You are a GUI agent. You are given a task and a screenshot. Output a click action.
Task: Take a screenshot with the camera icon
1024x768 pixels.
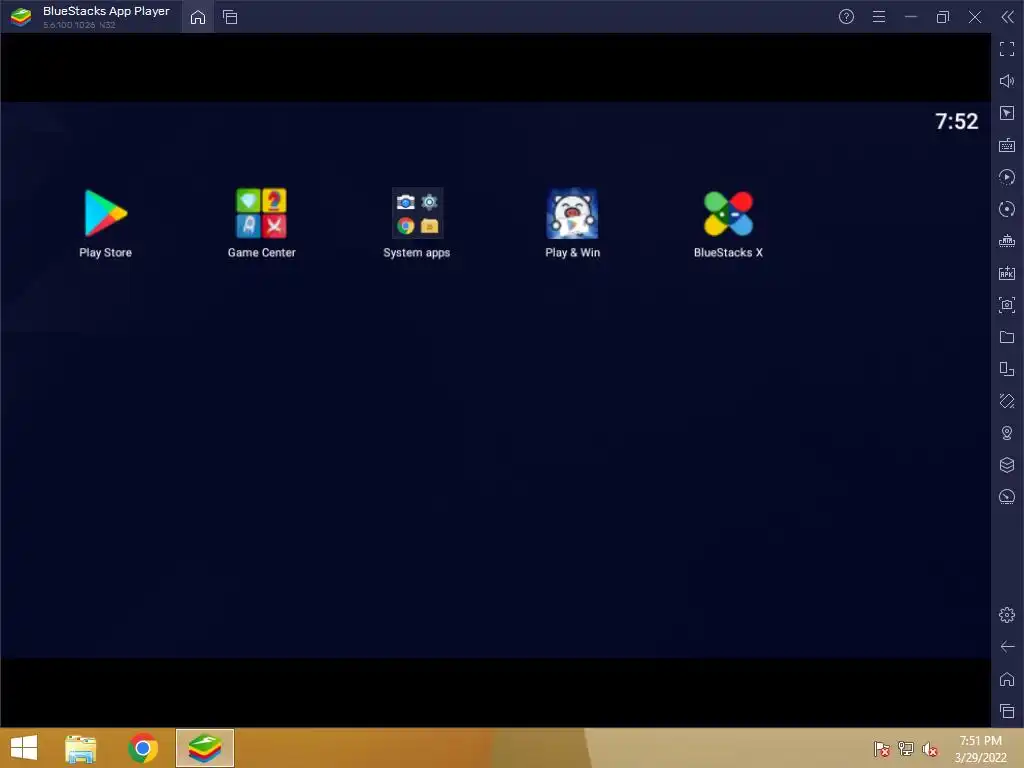point(1007,305)
